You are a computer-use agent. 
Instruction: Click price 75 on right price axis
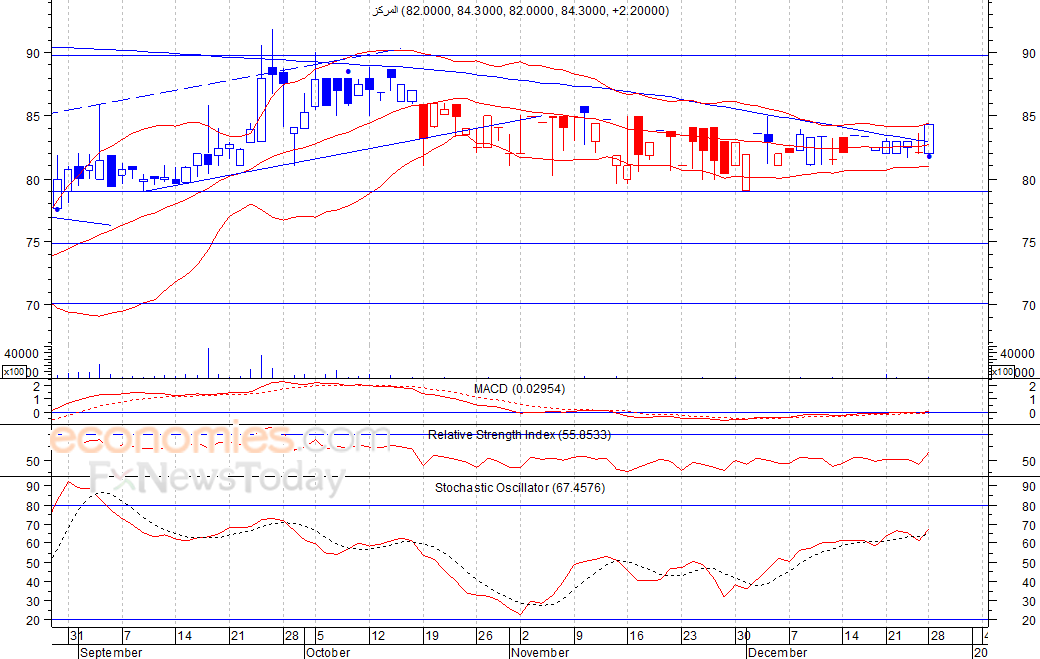click(x=1028, y=243)
